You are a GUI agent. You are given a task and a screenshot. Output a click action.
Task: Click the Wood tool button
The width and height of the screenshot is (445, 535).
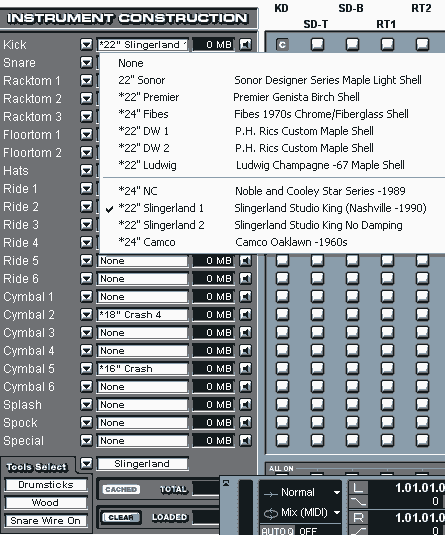tap(46, 503)
